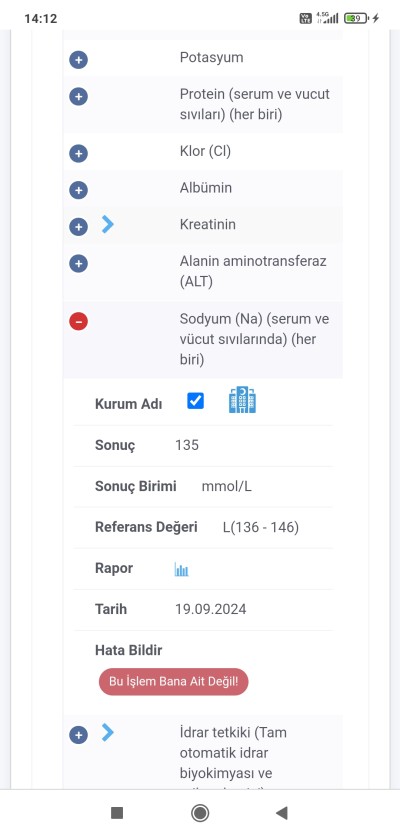Image resolution: width=400 pixels, height=837 pixels.
Task: Toggle the Kurum Adı checkbox
Action: pos(195,400)
